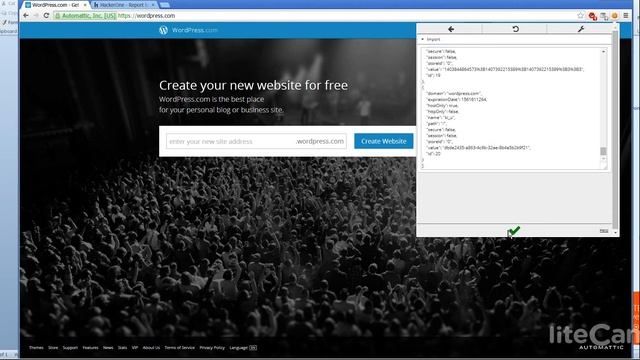Screen dimensions: 640x360
Task: Click the green Automattic, Inc. security badge
Action: coord(86,16)
